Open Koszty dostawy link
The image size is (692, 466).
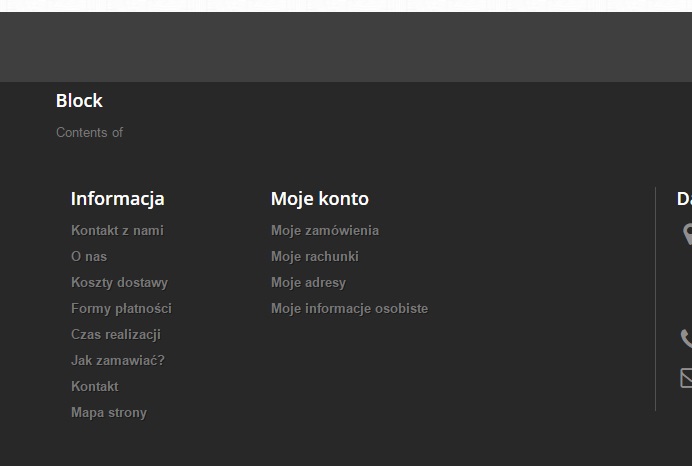click(119, 282)
